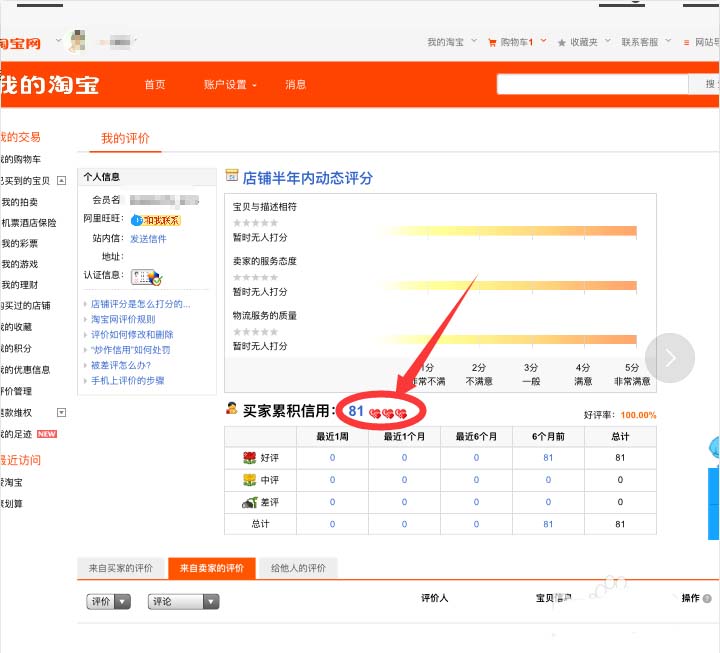
Task: Click the 卖家的服务态度 rating bar
Action: [x=507, y=286]
